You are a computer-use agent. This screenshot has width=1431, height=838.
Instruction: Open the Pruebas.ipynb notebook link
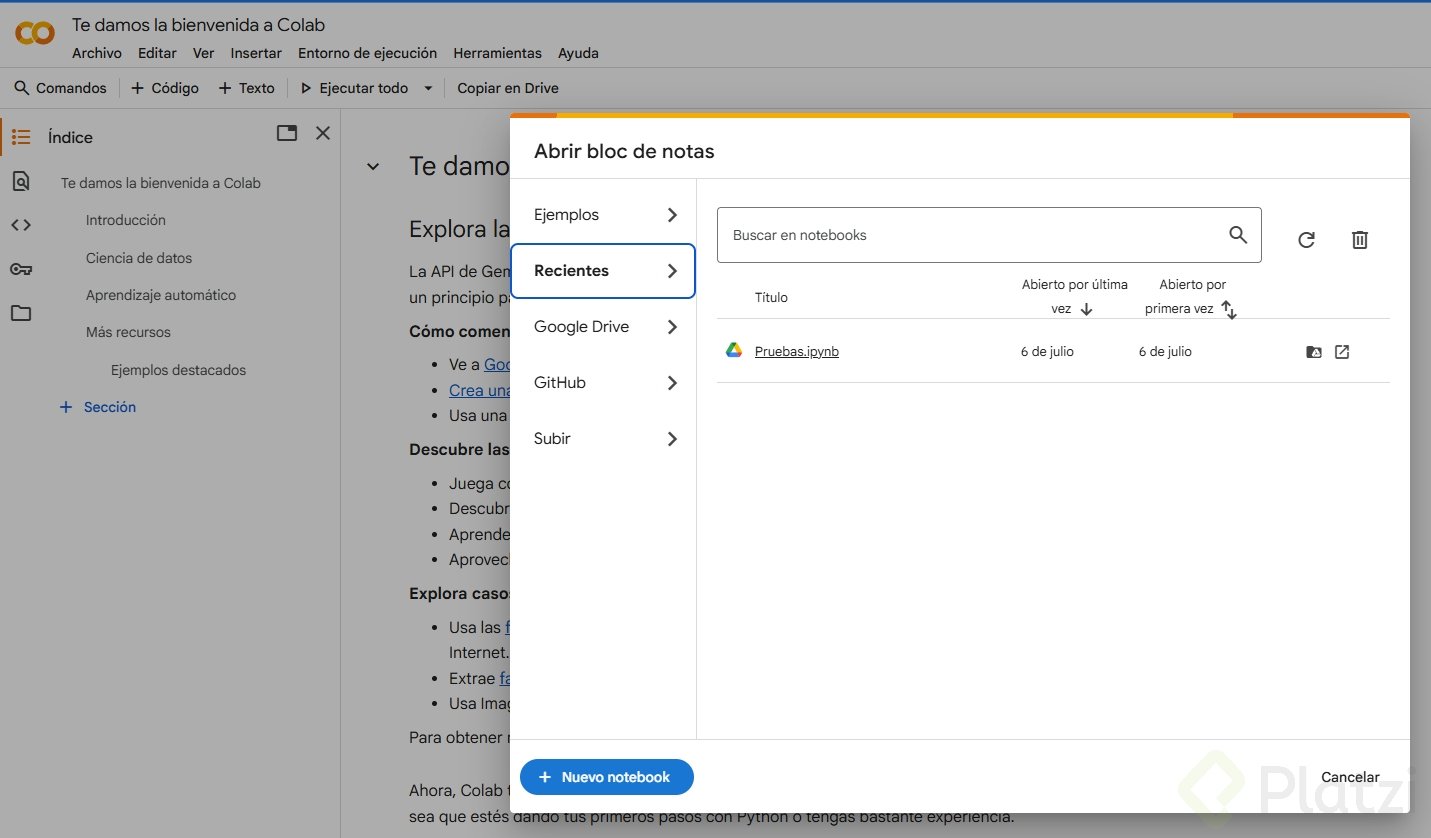point(796,352)
